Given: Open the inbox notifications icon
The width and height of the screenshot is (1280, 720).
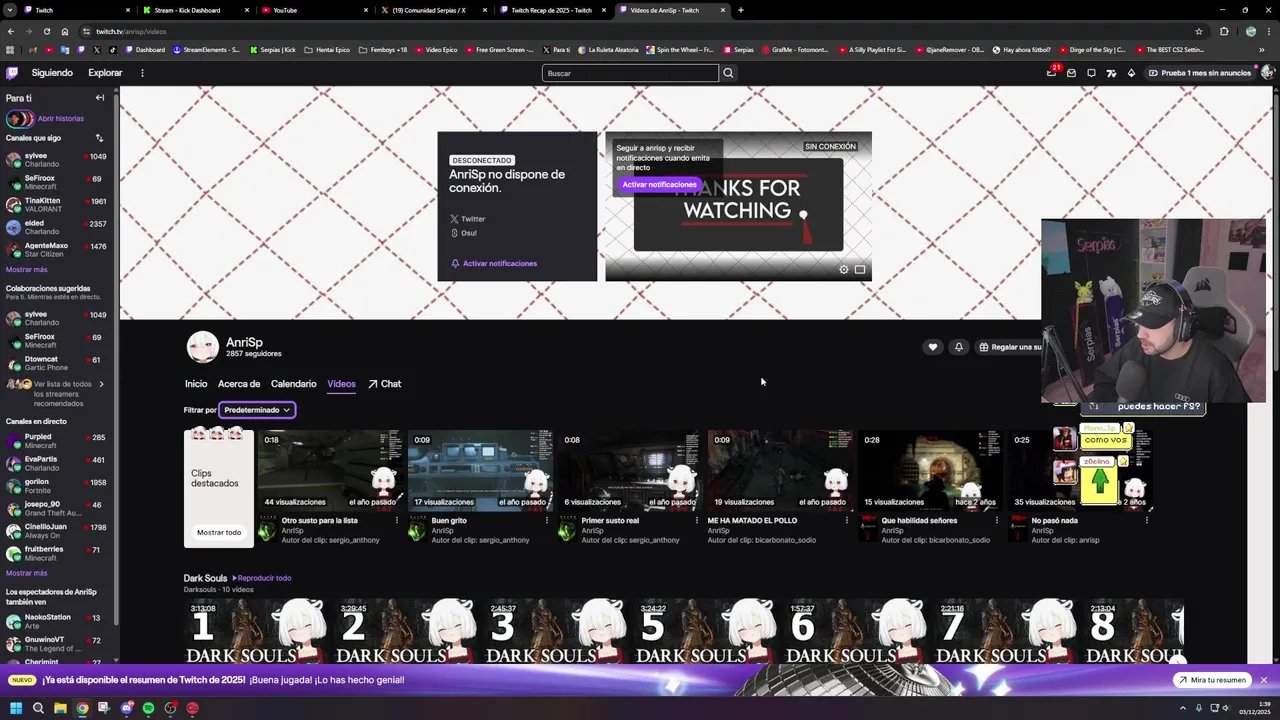Looking at the screenshot, I should 1071,73.
